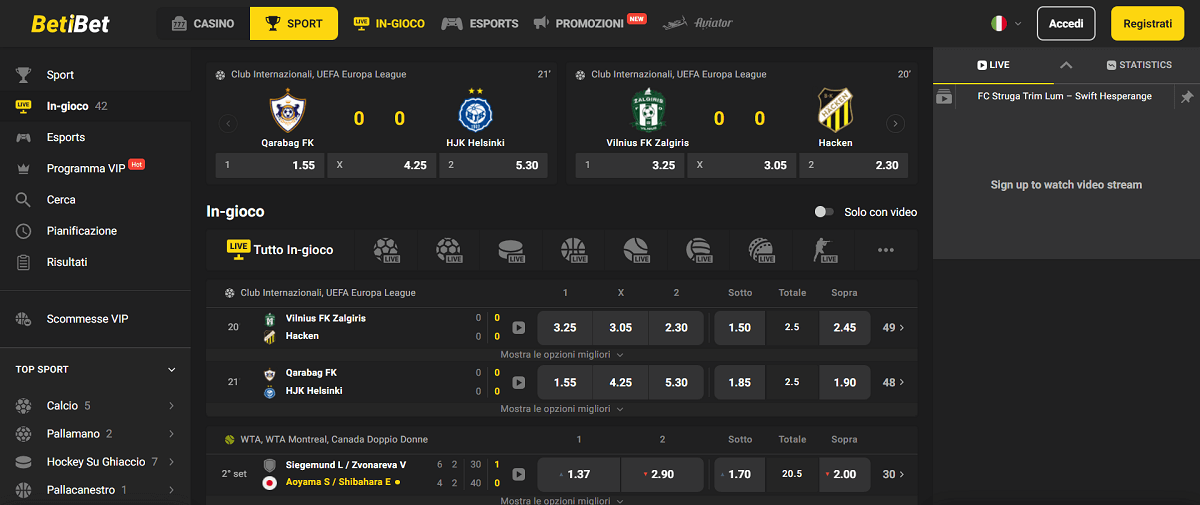The image size is (1200, 505).
Task: Filter live events by basketball icon
Action: [x=573, y=250]
